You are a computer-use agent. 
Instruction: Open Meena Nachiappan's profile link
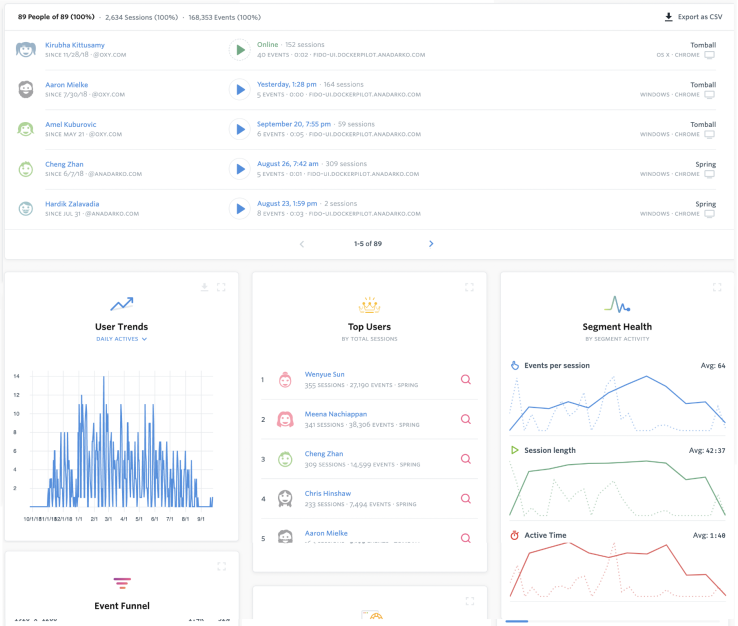pos(336,414)
